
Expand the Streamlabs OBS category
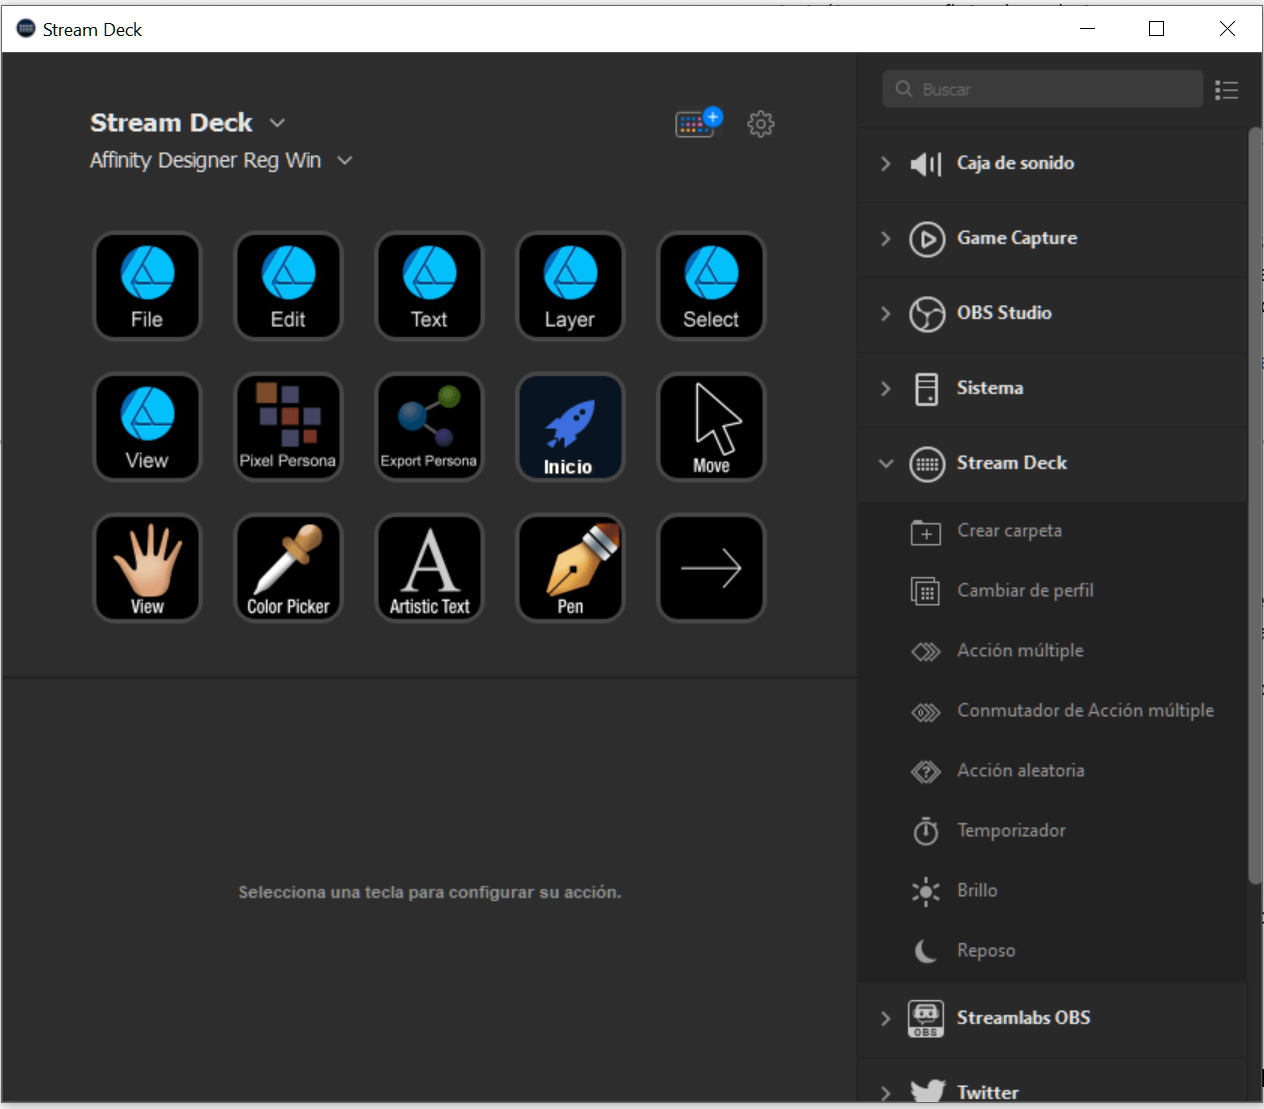885,1018
